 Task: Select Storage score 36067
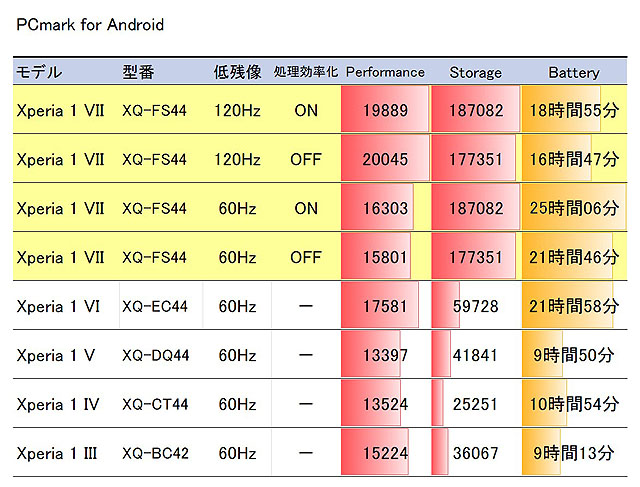tap(476, 453)
